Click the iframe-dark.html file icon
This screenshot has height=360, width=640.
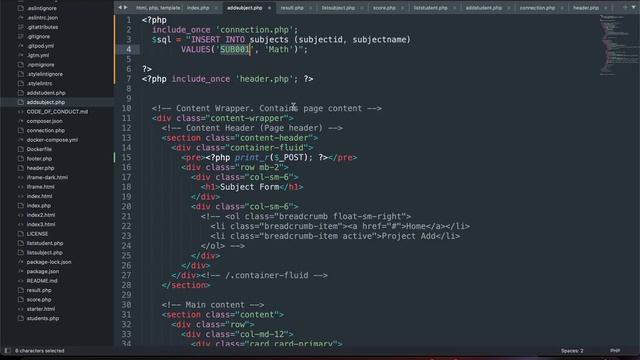click(20, 177)
